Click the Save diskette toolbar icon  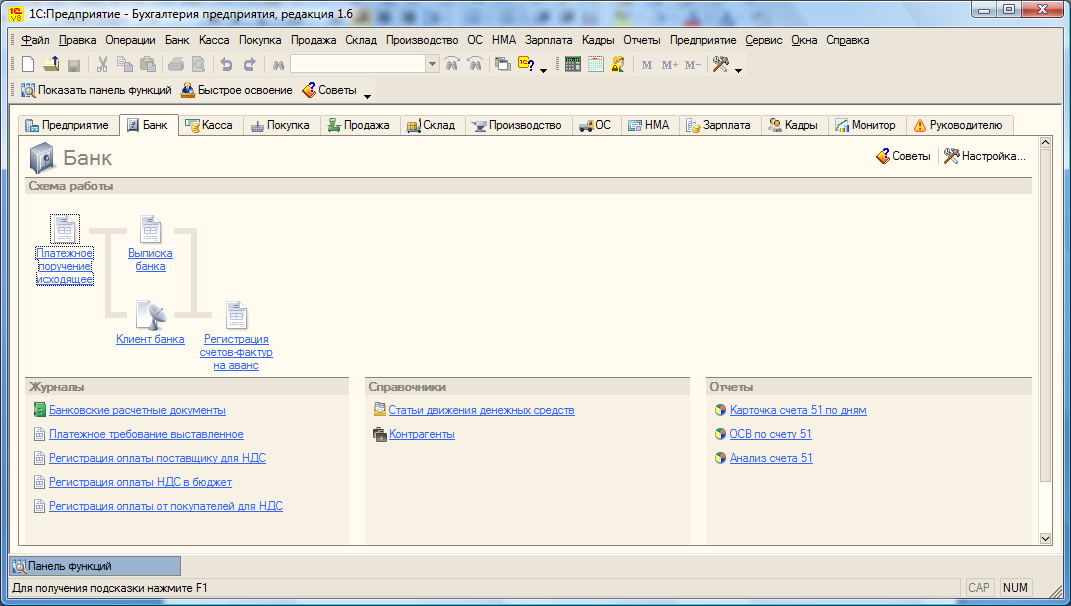pyautogui.click(x=74, y=64)
